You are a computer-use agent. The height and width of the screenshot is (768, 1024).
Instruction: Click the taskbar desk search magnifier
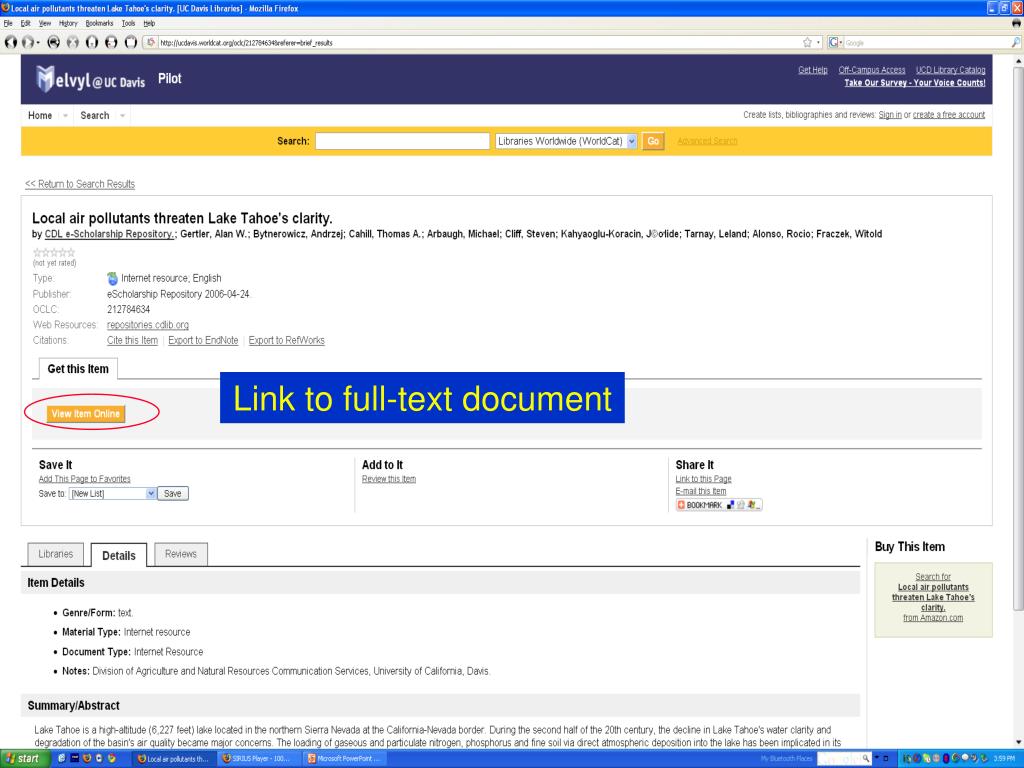865,758
